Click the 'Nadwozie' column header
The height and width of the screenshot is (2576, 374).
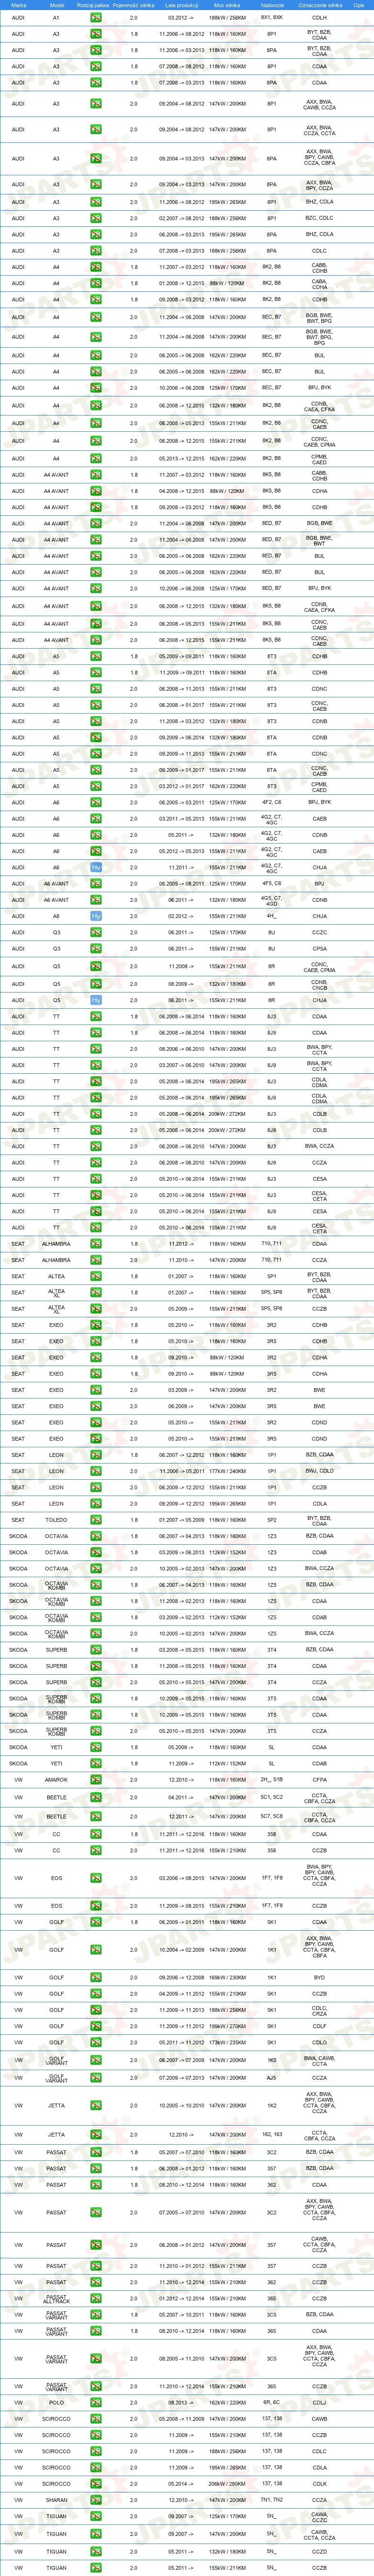pyautogui.click(x=272, y=5)
